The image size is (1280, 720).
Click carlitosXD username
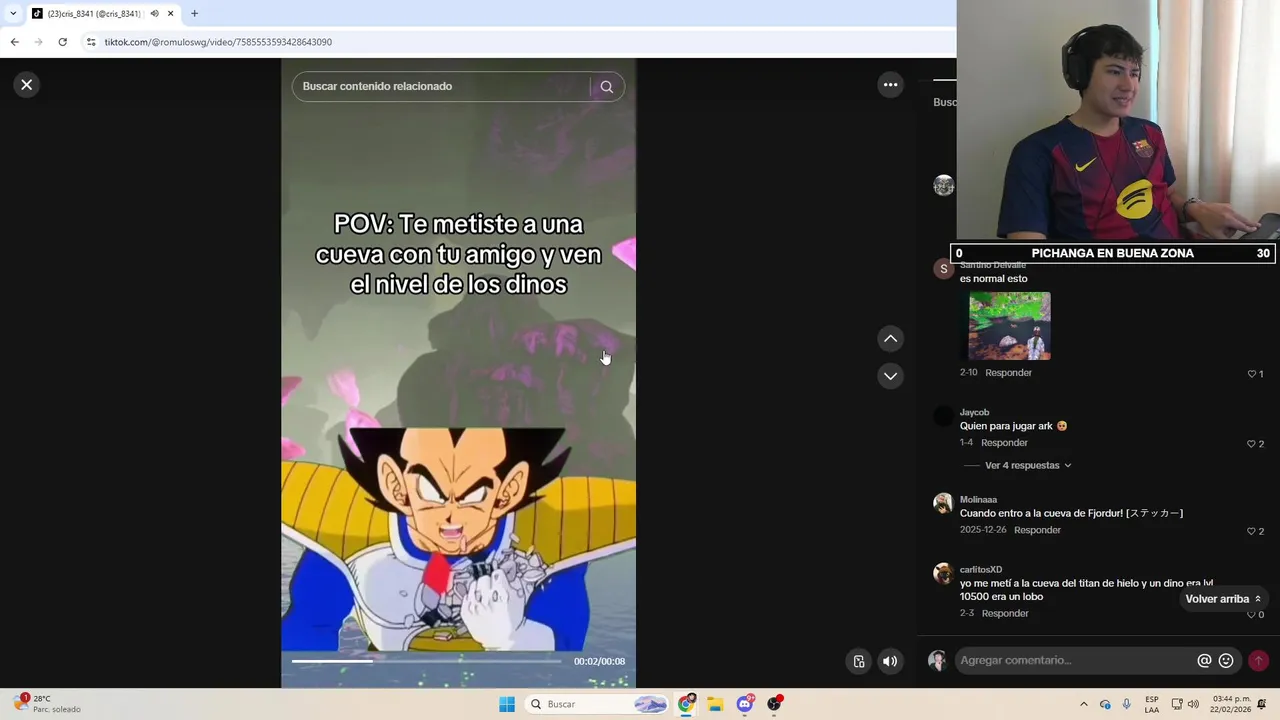(981, 569)
